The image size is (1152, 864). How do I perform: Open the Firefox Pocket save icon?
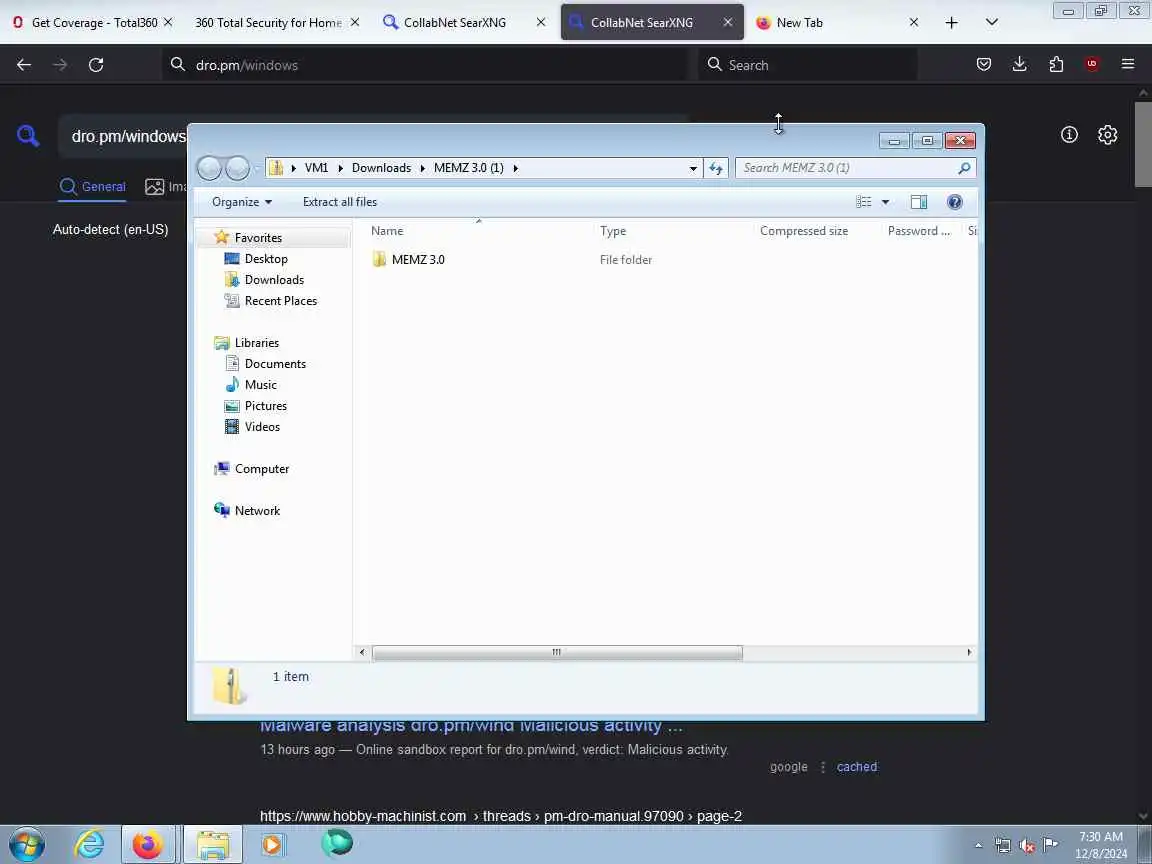(984, 65)
